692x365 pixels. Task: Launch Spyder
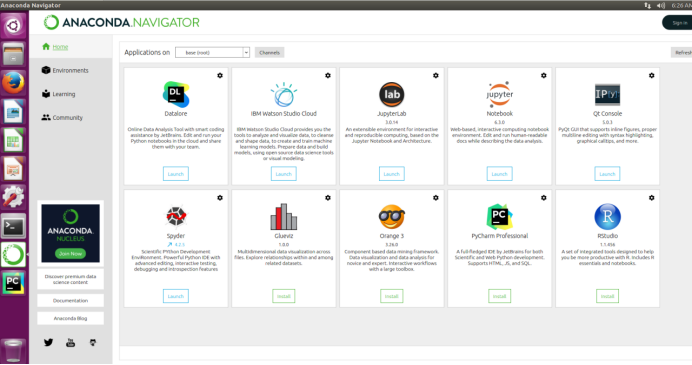176,296
